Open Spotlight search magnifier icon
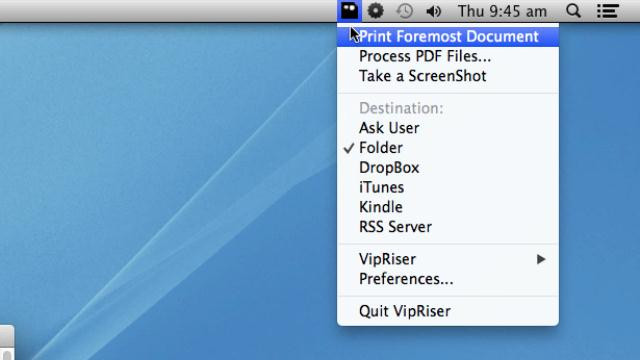Viewport: 640px width, 360px height. (573, 11)
